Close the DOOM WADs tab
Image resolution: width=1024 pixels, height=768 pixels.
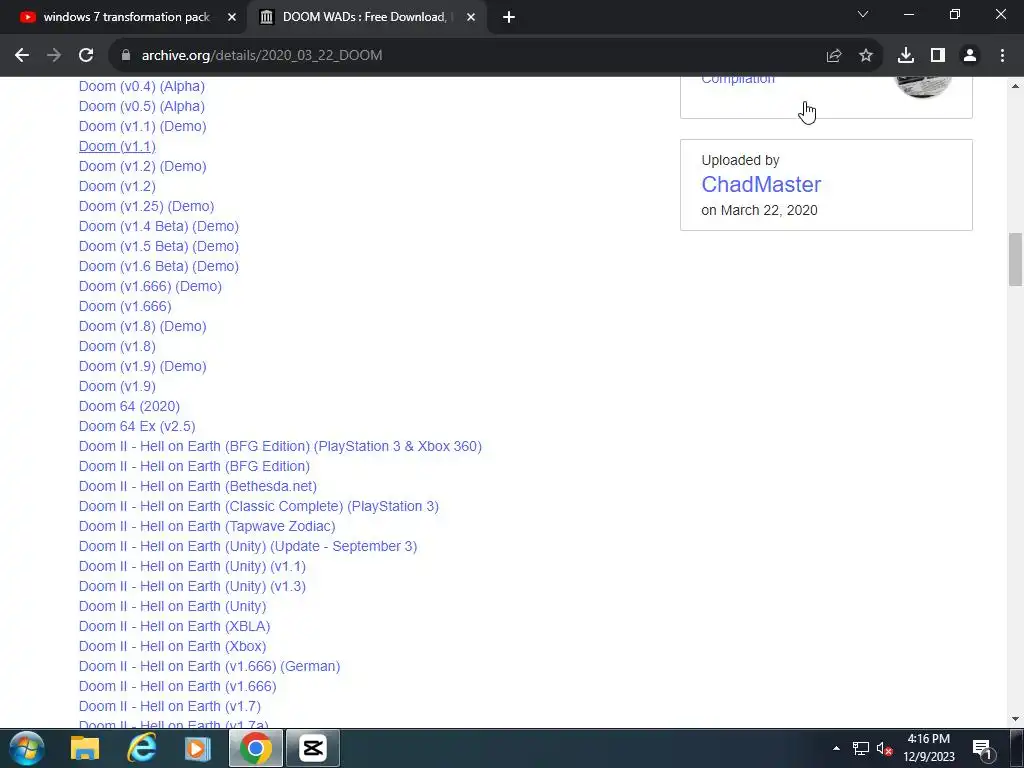click(x=471, y=18)
